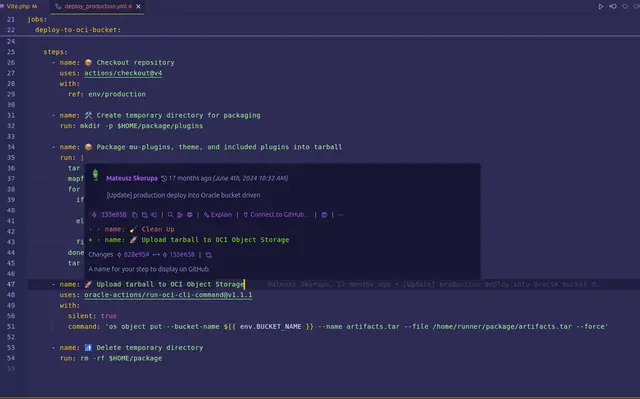Screen dimensions: 640x399
Task: Open changes with previous revision icon (left-arrow diamond)
Action: pos(613,7)
